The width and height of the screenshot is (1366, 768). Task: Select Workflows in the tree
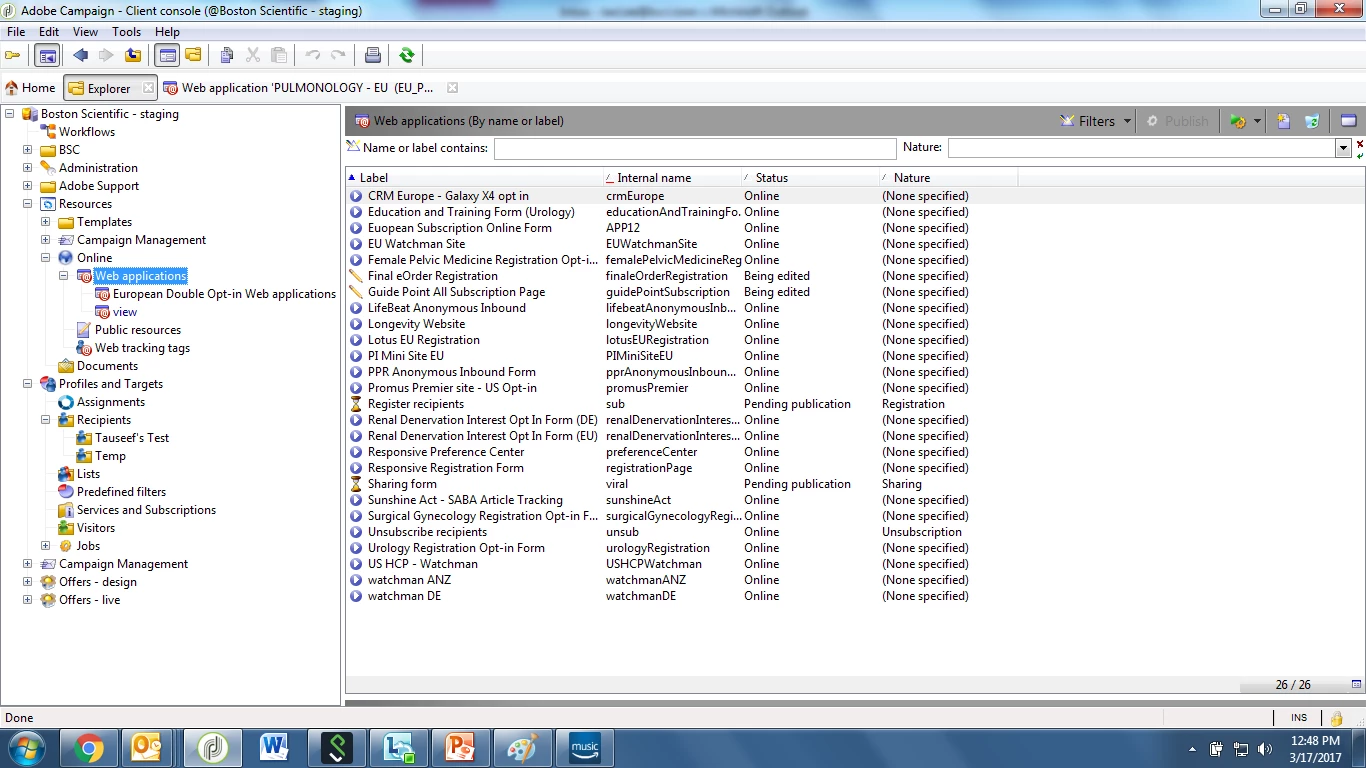click(86, 132)
